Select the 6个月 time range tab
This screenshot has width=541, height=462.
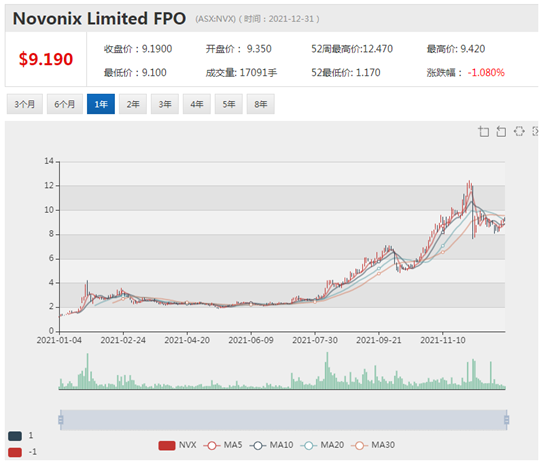coord(65,104)
